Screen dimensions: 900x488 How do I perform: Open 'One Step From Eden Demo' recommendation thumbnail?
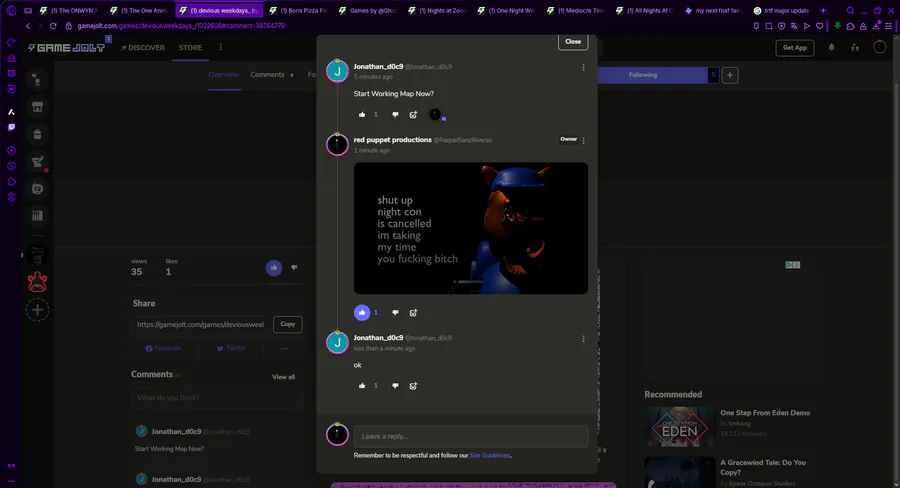[680, 427]
